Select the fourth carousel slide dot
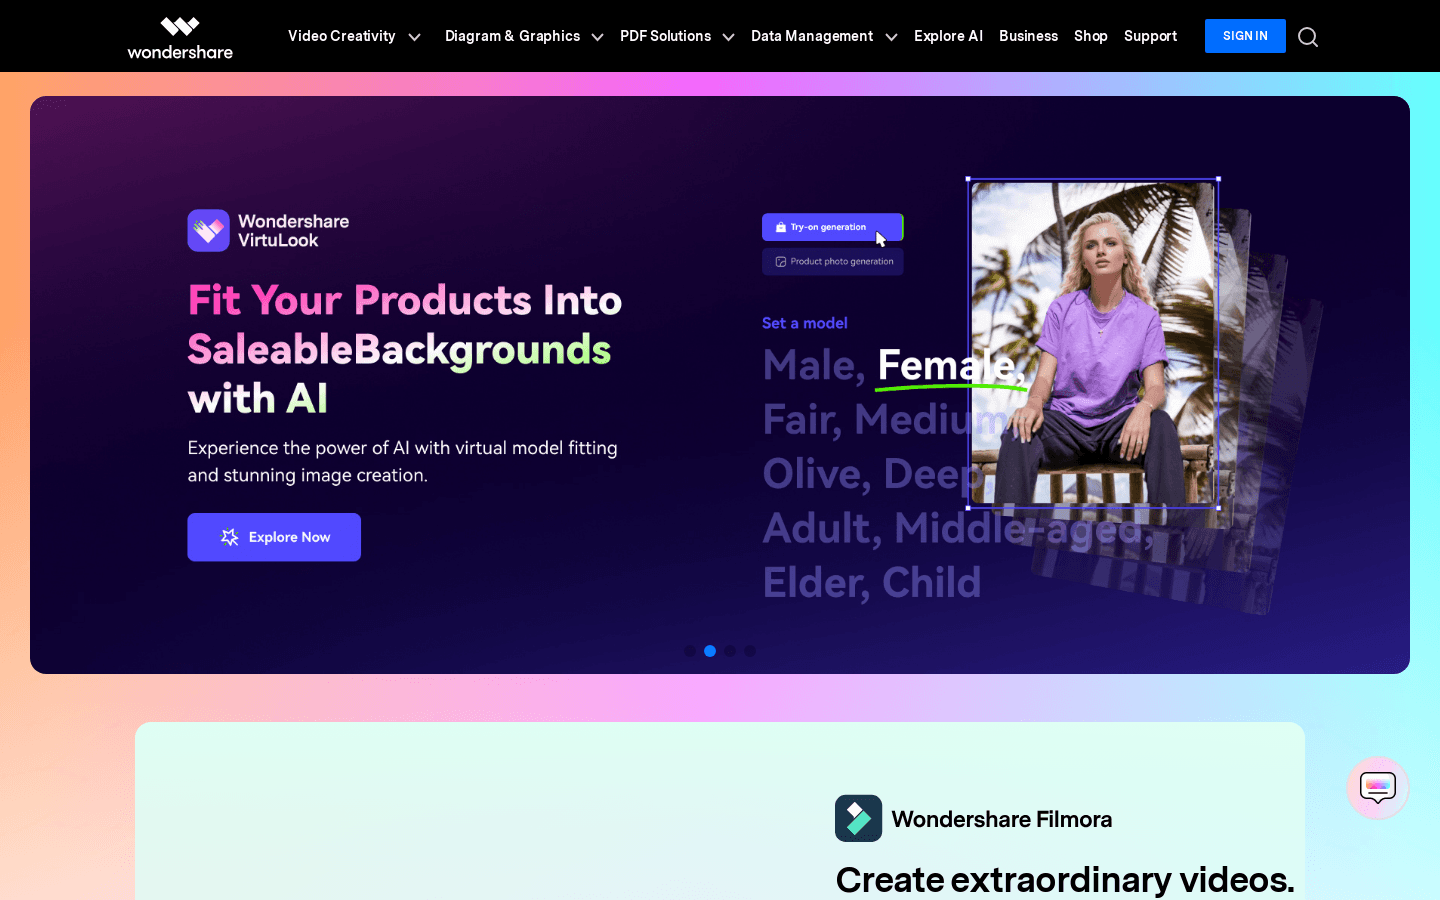 (750, 651)
